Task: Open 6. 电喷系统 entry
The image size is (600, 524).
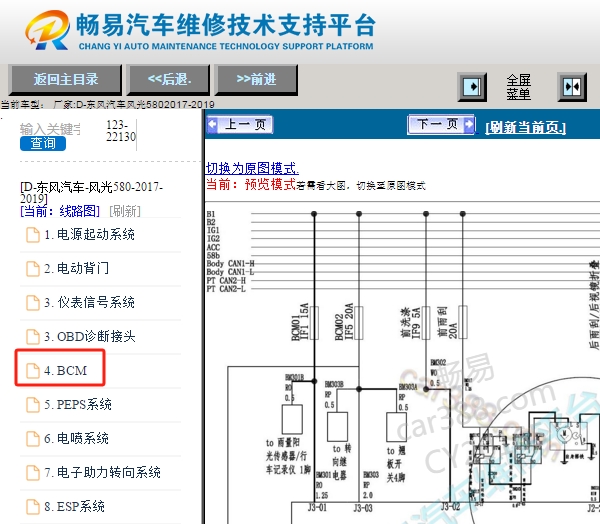Action: point(77,439)
